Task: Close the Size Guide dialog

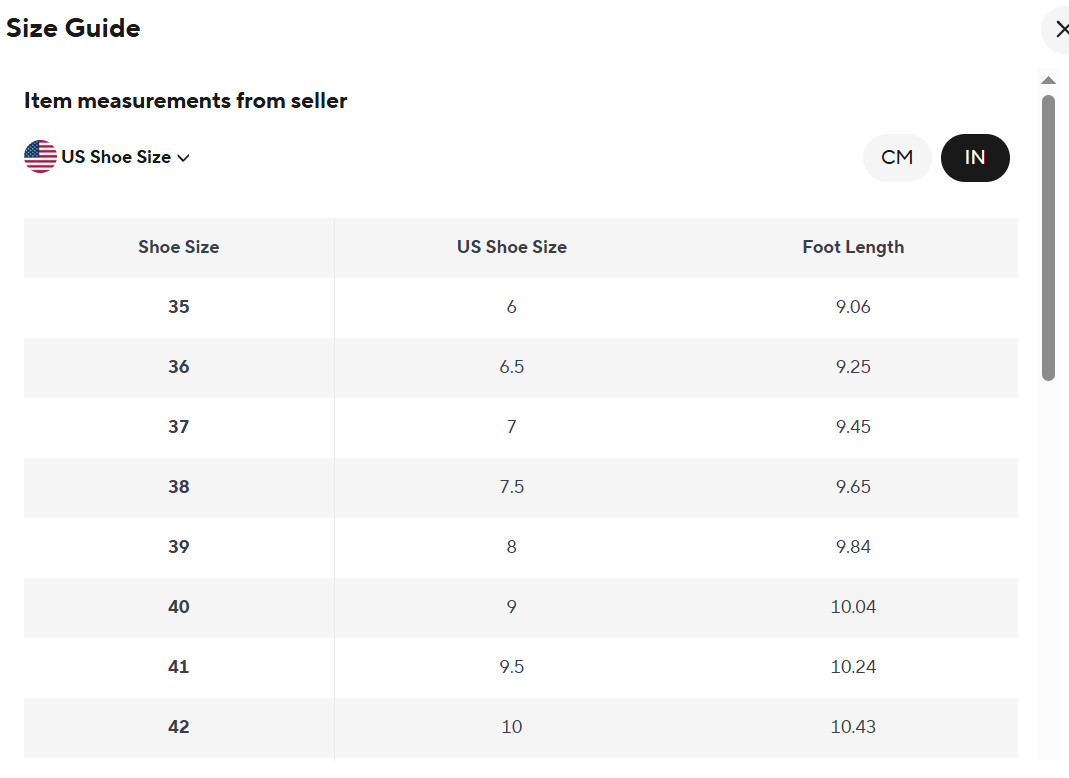Action: click(1059, 29)
